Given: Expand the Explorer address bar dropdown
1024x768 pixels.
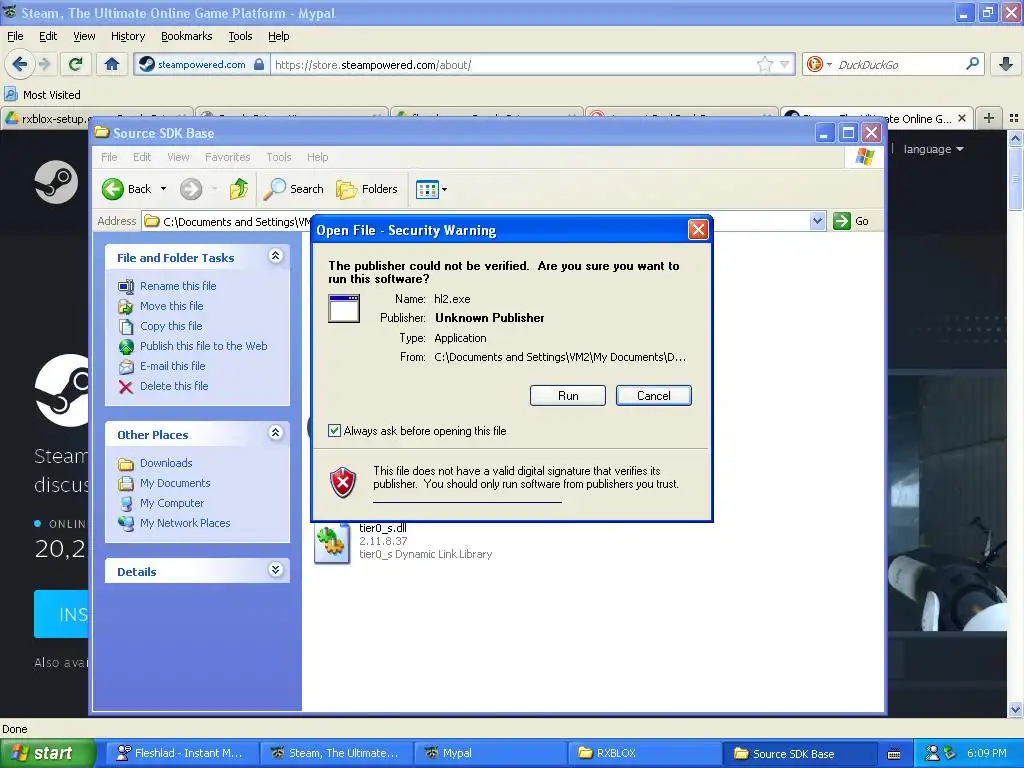Looking at the screenshot, I should (817, 221).
